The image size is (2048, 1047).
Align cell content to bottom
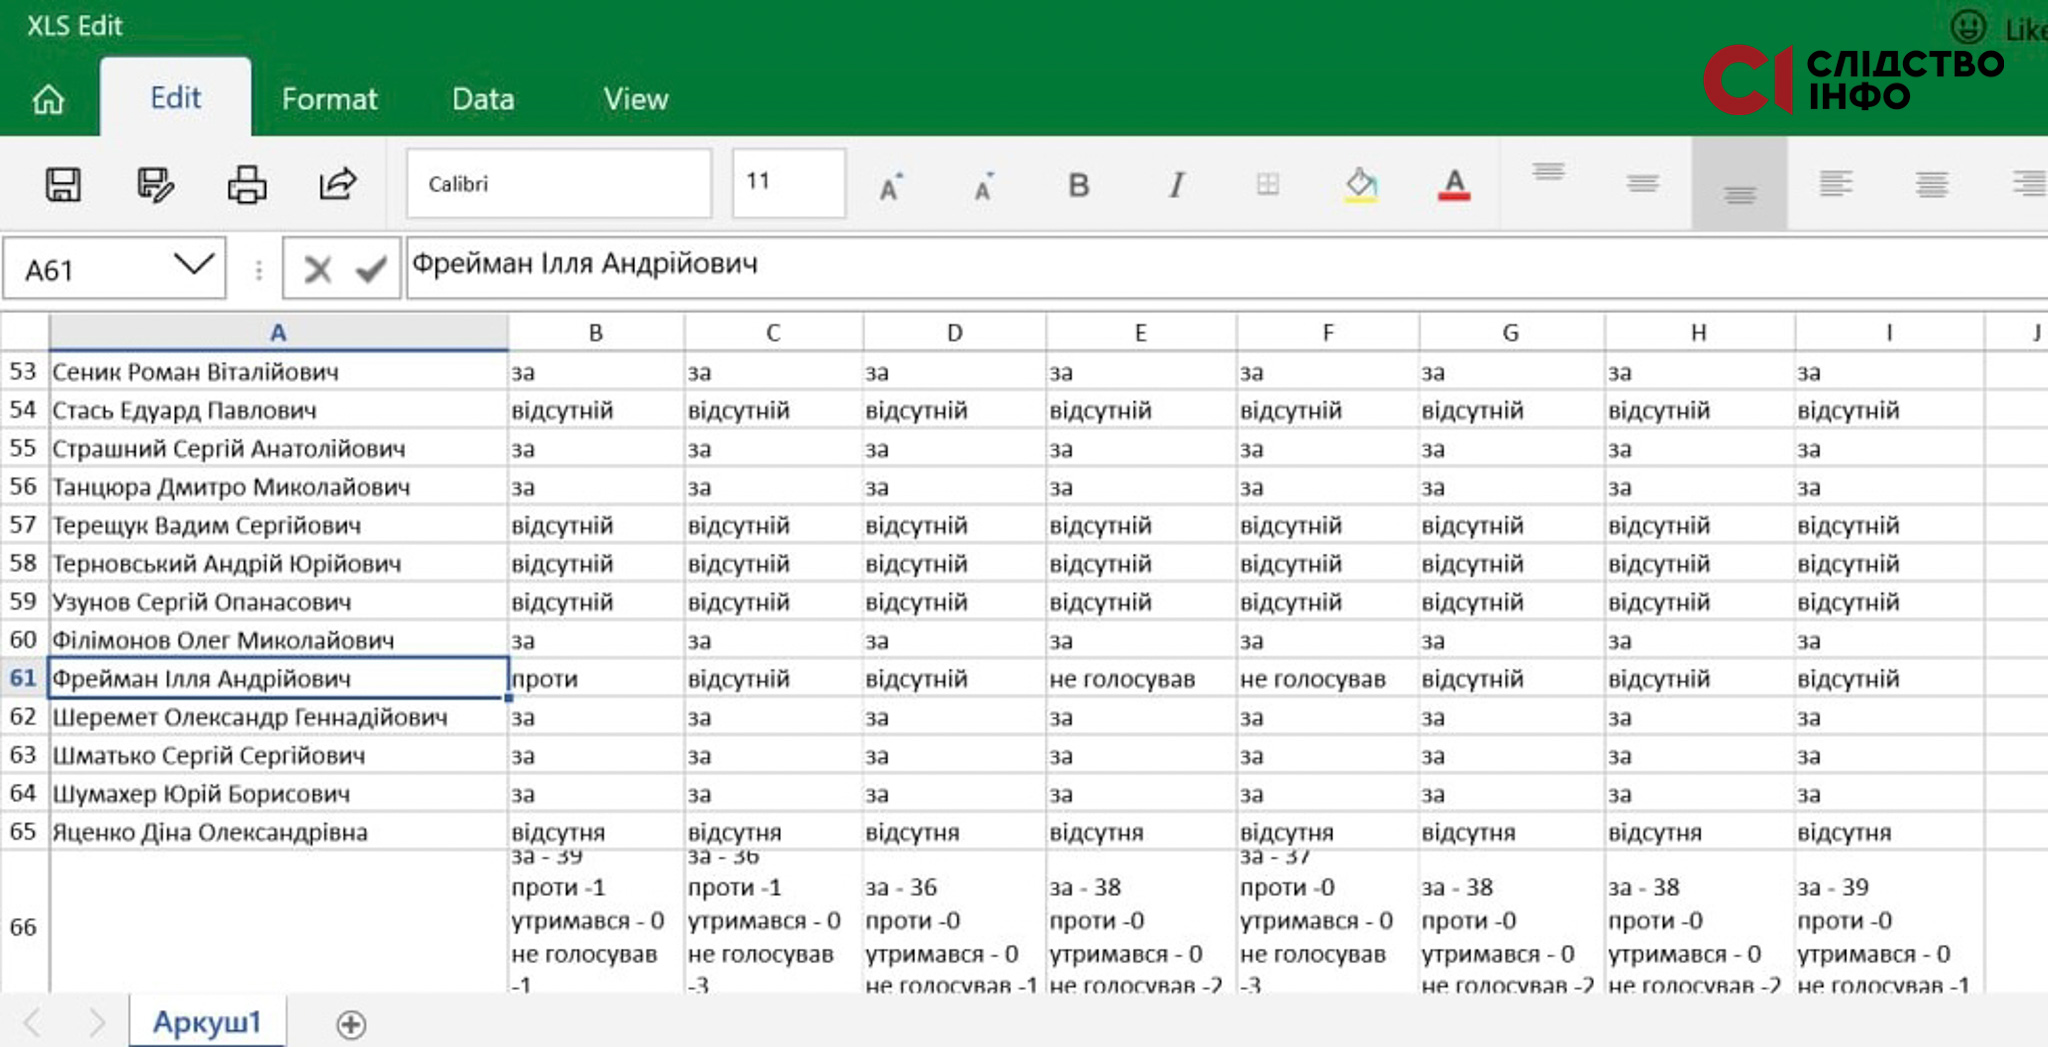tap(1740, 184)
